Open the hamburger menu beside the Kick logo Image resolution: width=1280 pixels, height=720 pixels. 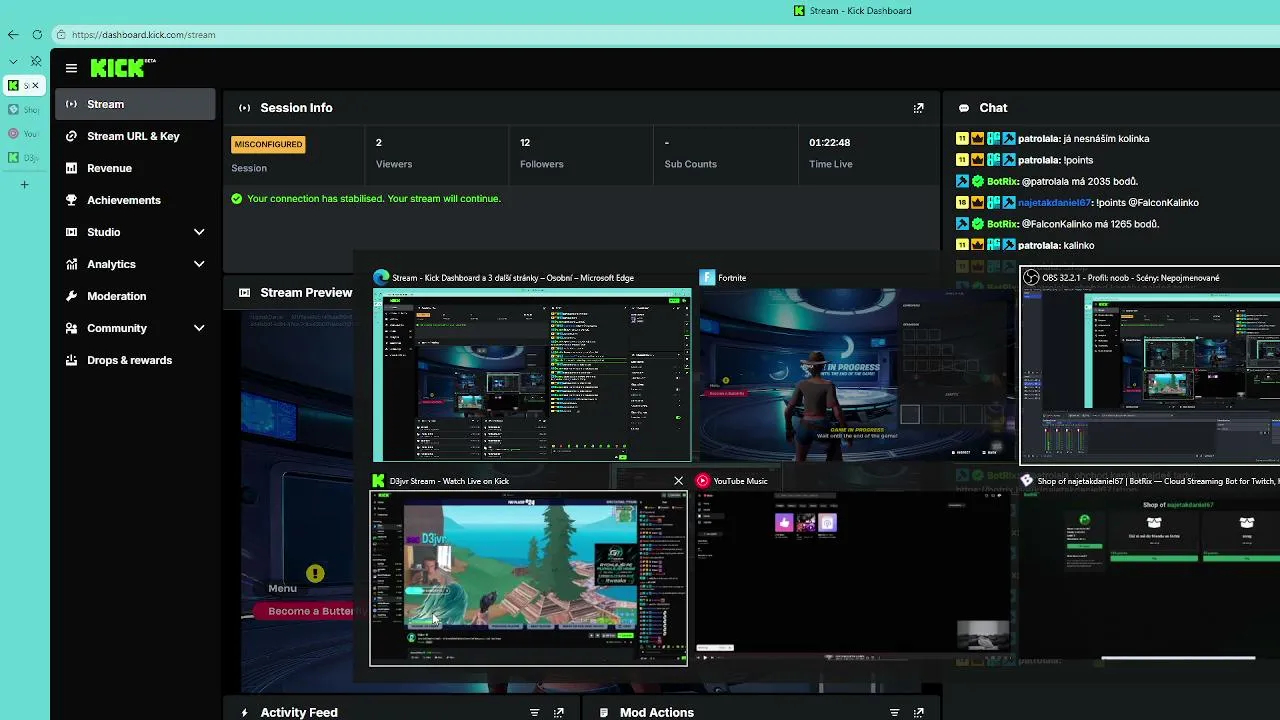pos(71,68)
